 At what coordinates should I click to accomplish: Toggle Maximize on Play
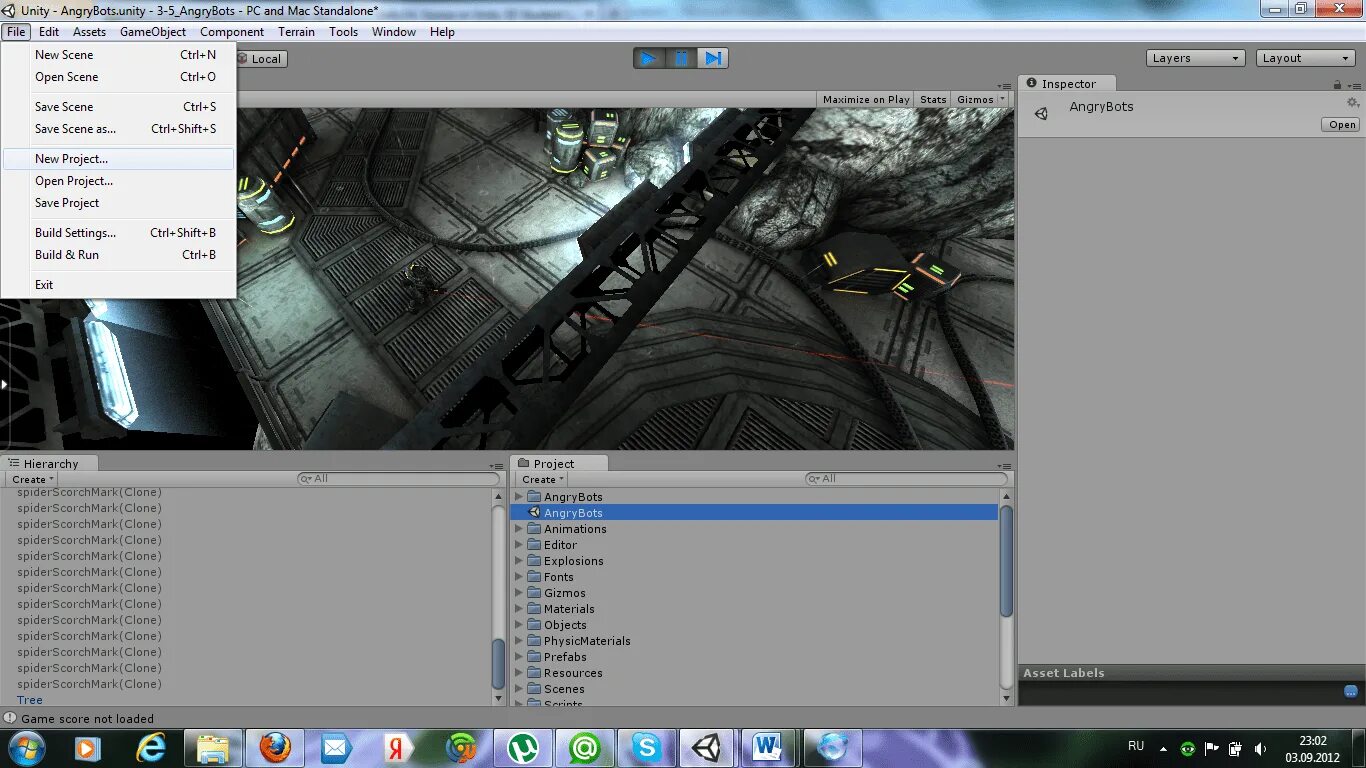tap(866, 99)
